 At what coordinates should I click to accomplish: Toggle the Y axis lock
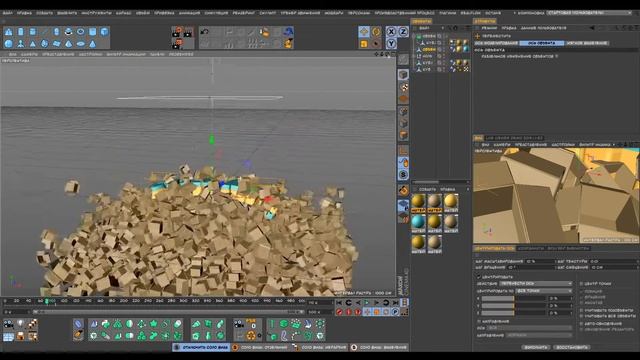(391, 43)
